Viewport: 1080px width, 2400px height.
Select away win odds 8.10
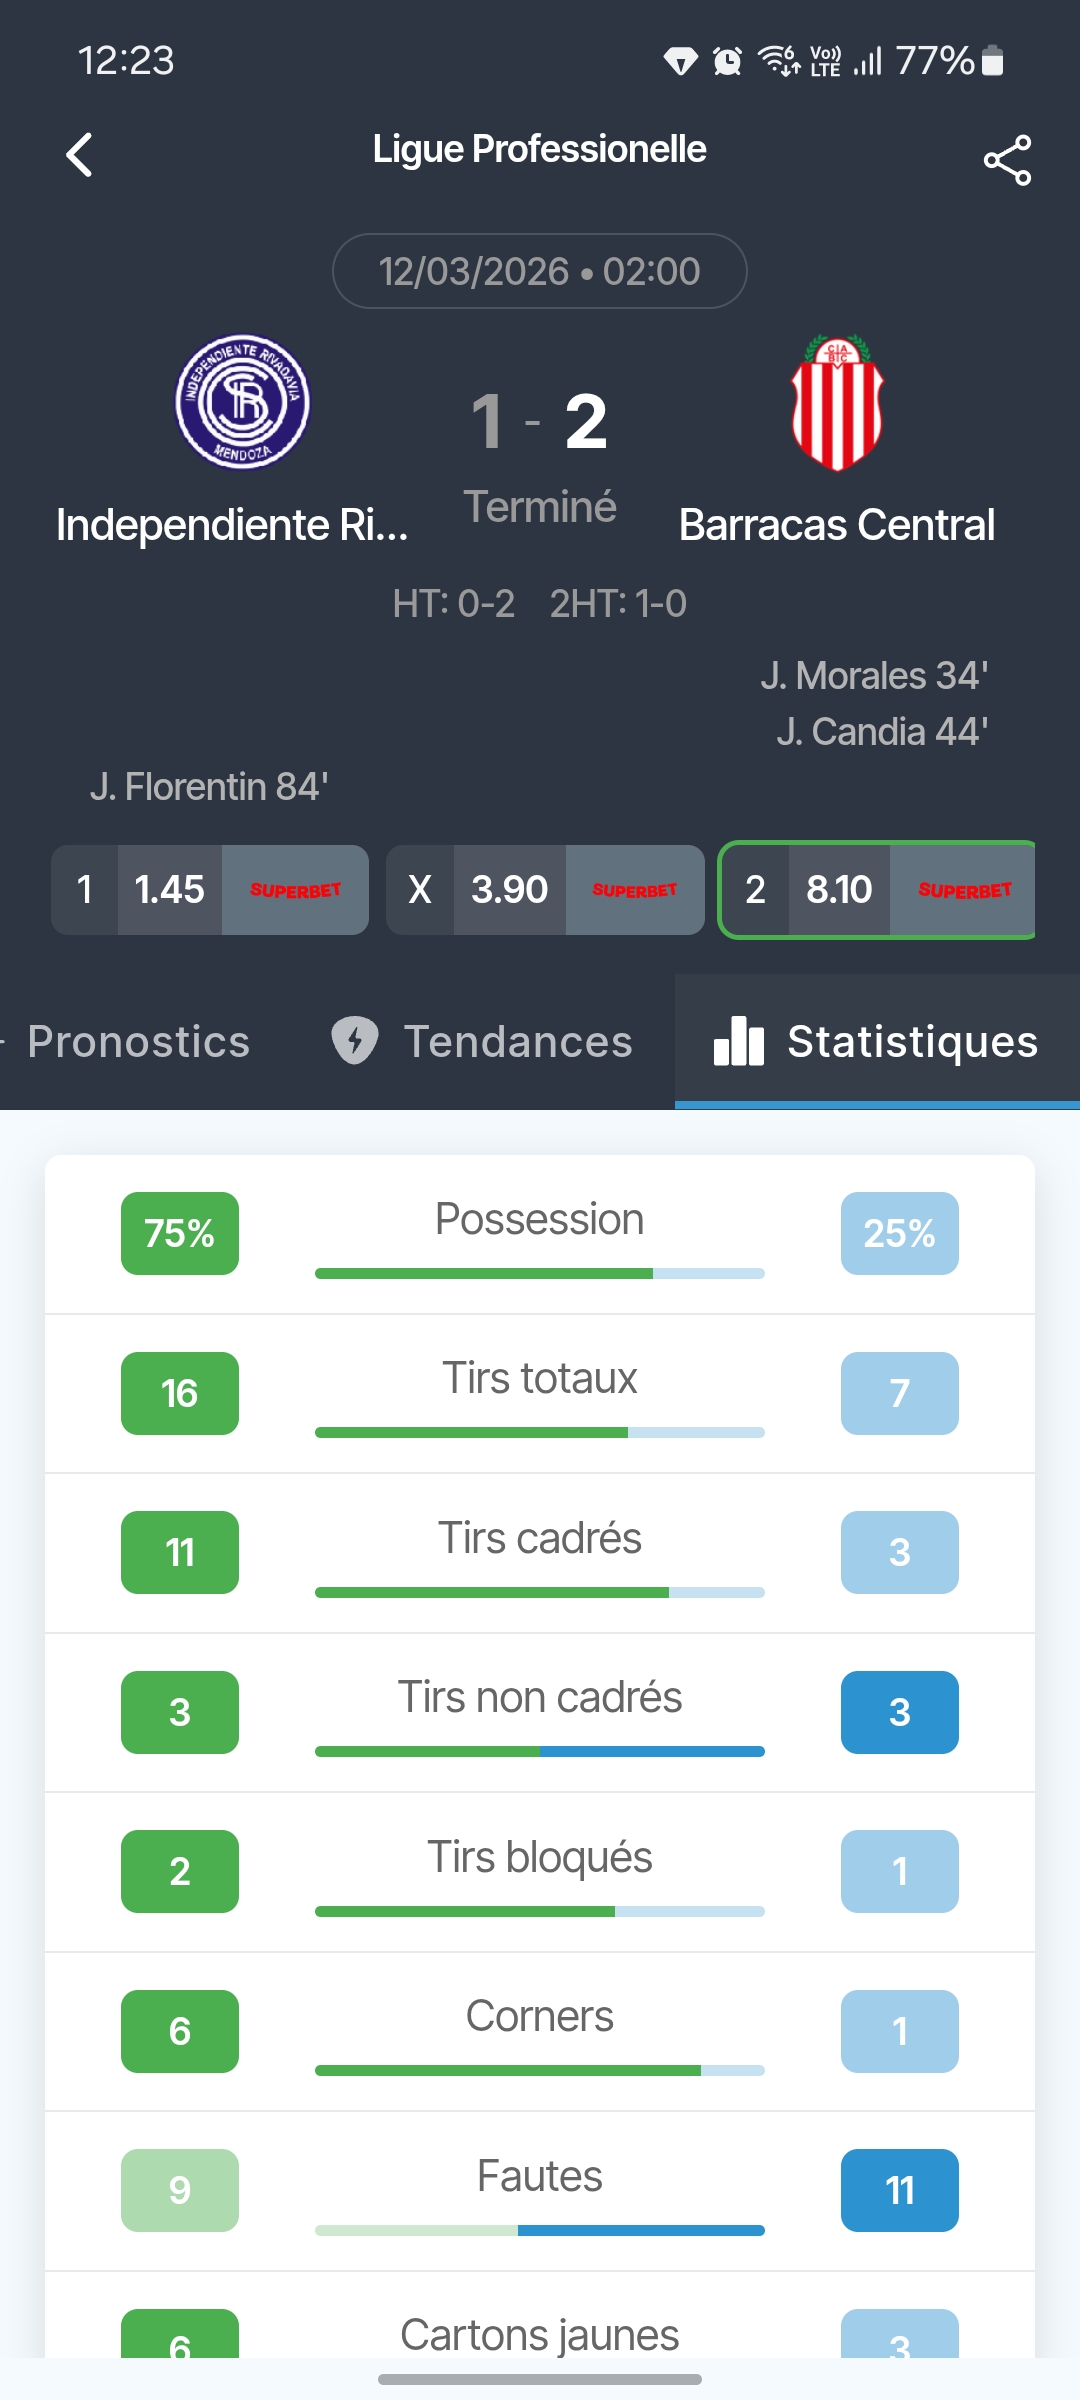coord(877,890)
